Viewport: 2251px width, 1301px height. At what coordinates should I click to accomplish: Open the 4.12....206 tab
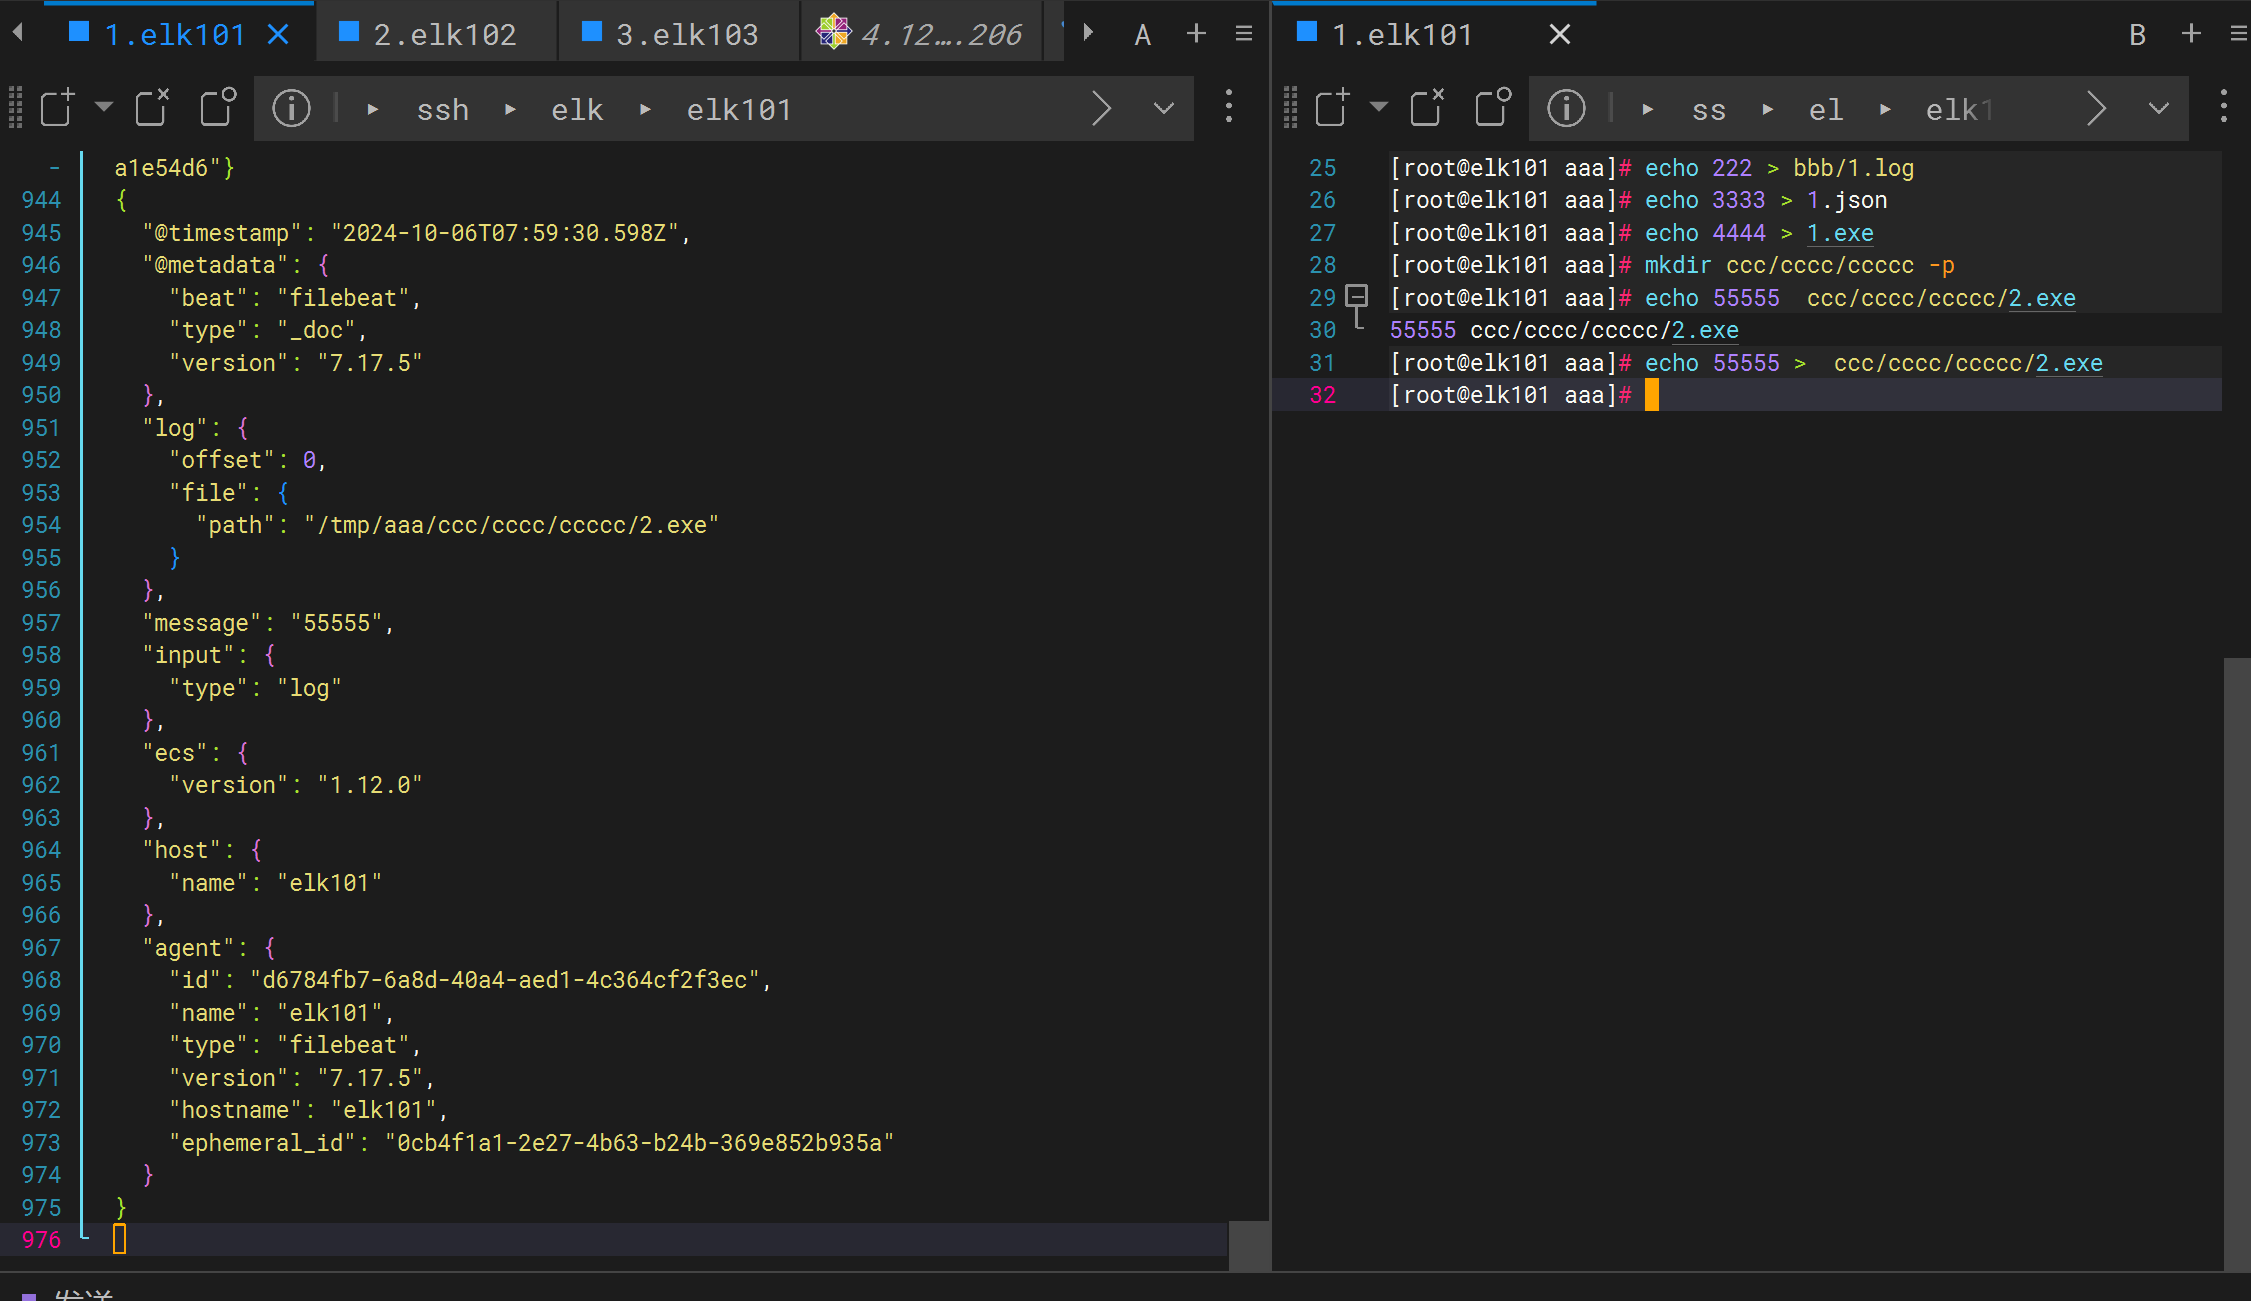click(920, 34)
